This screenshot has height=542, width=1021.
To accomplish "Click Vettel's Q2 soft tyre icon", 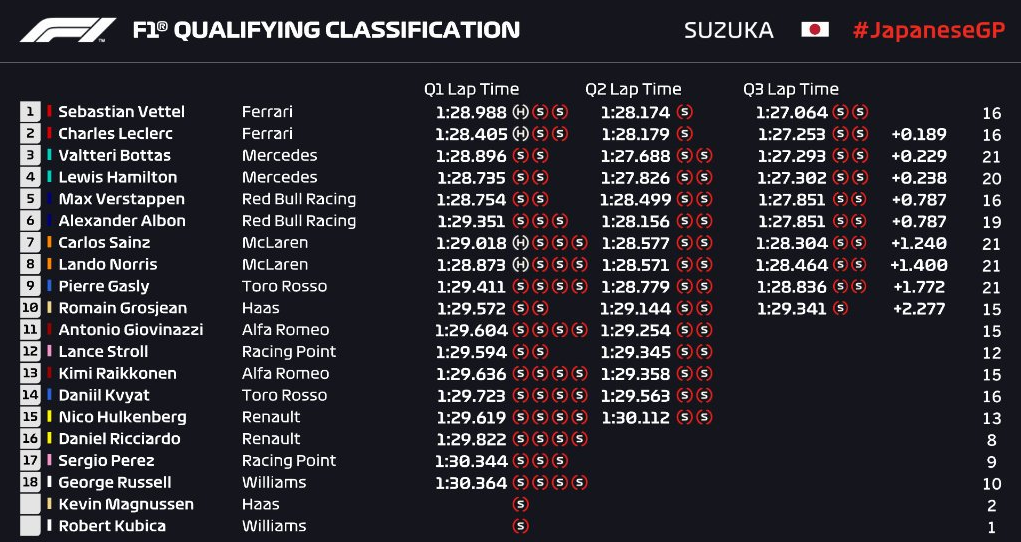I will [685, 112].
